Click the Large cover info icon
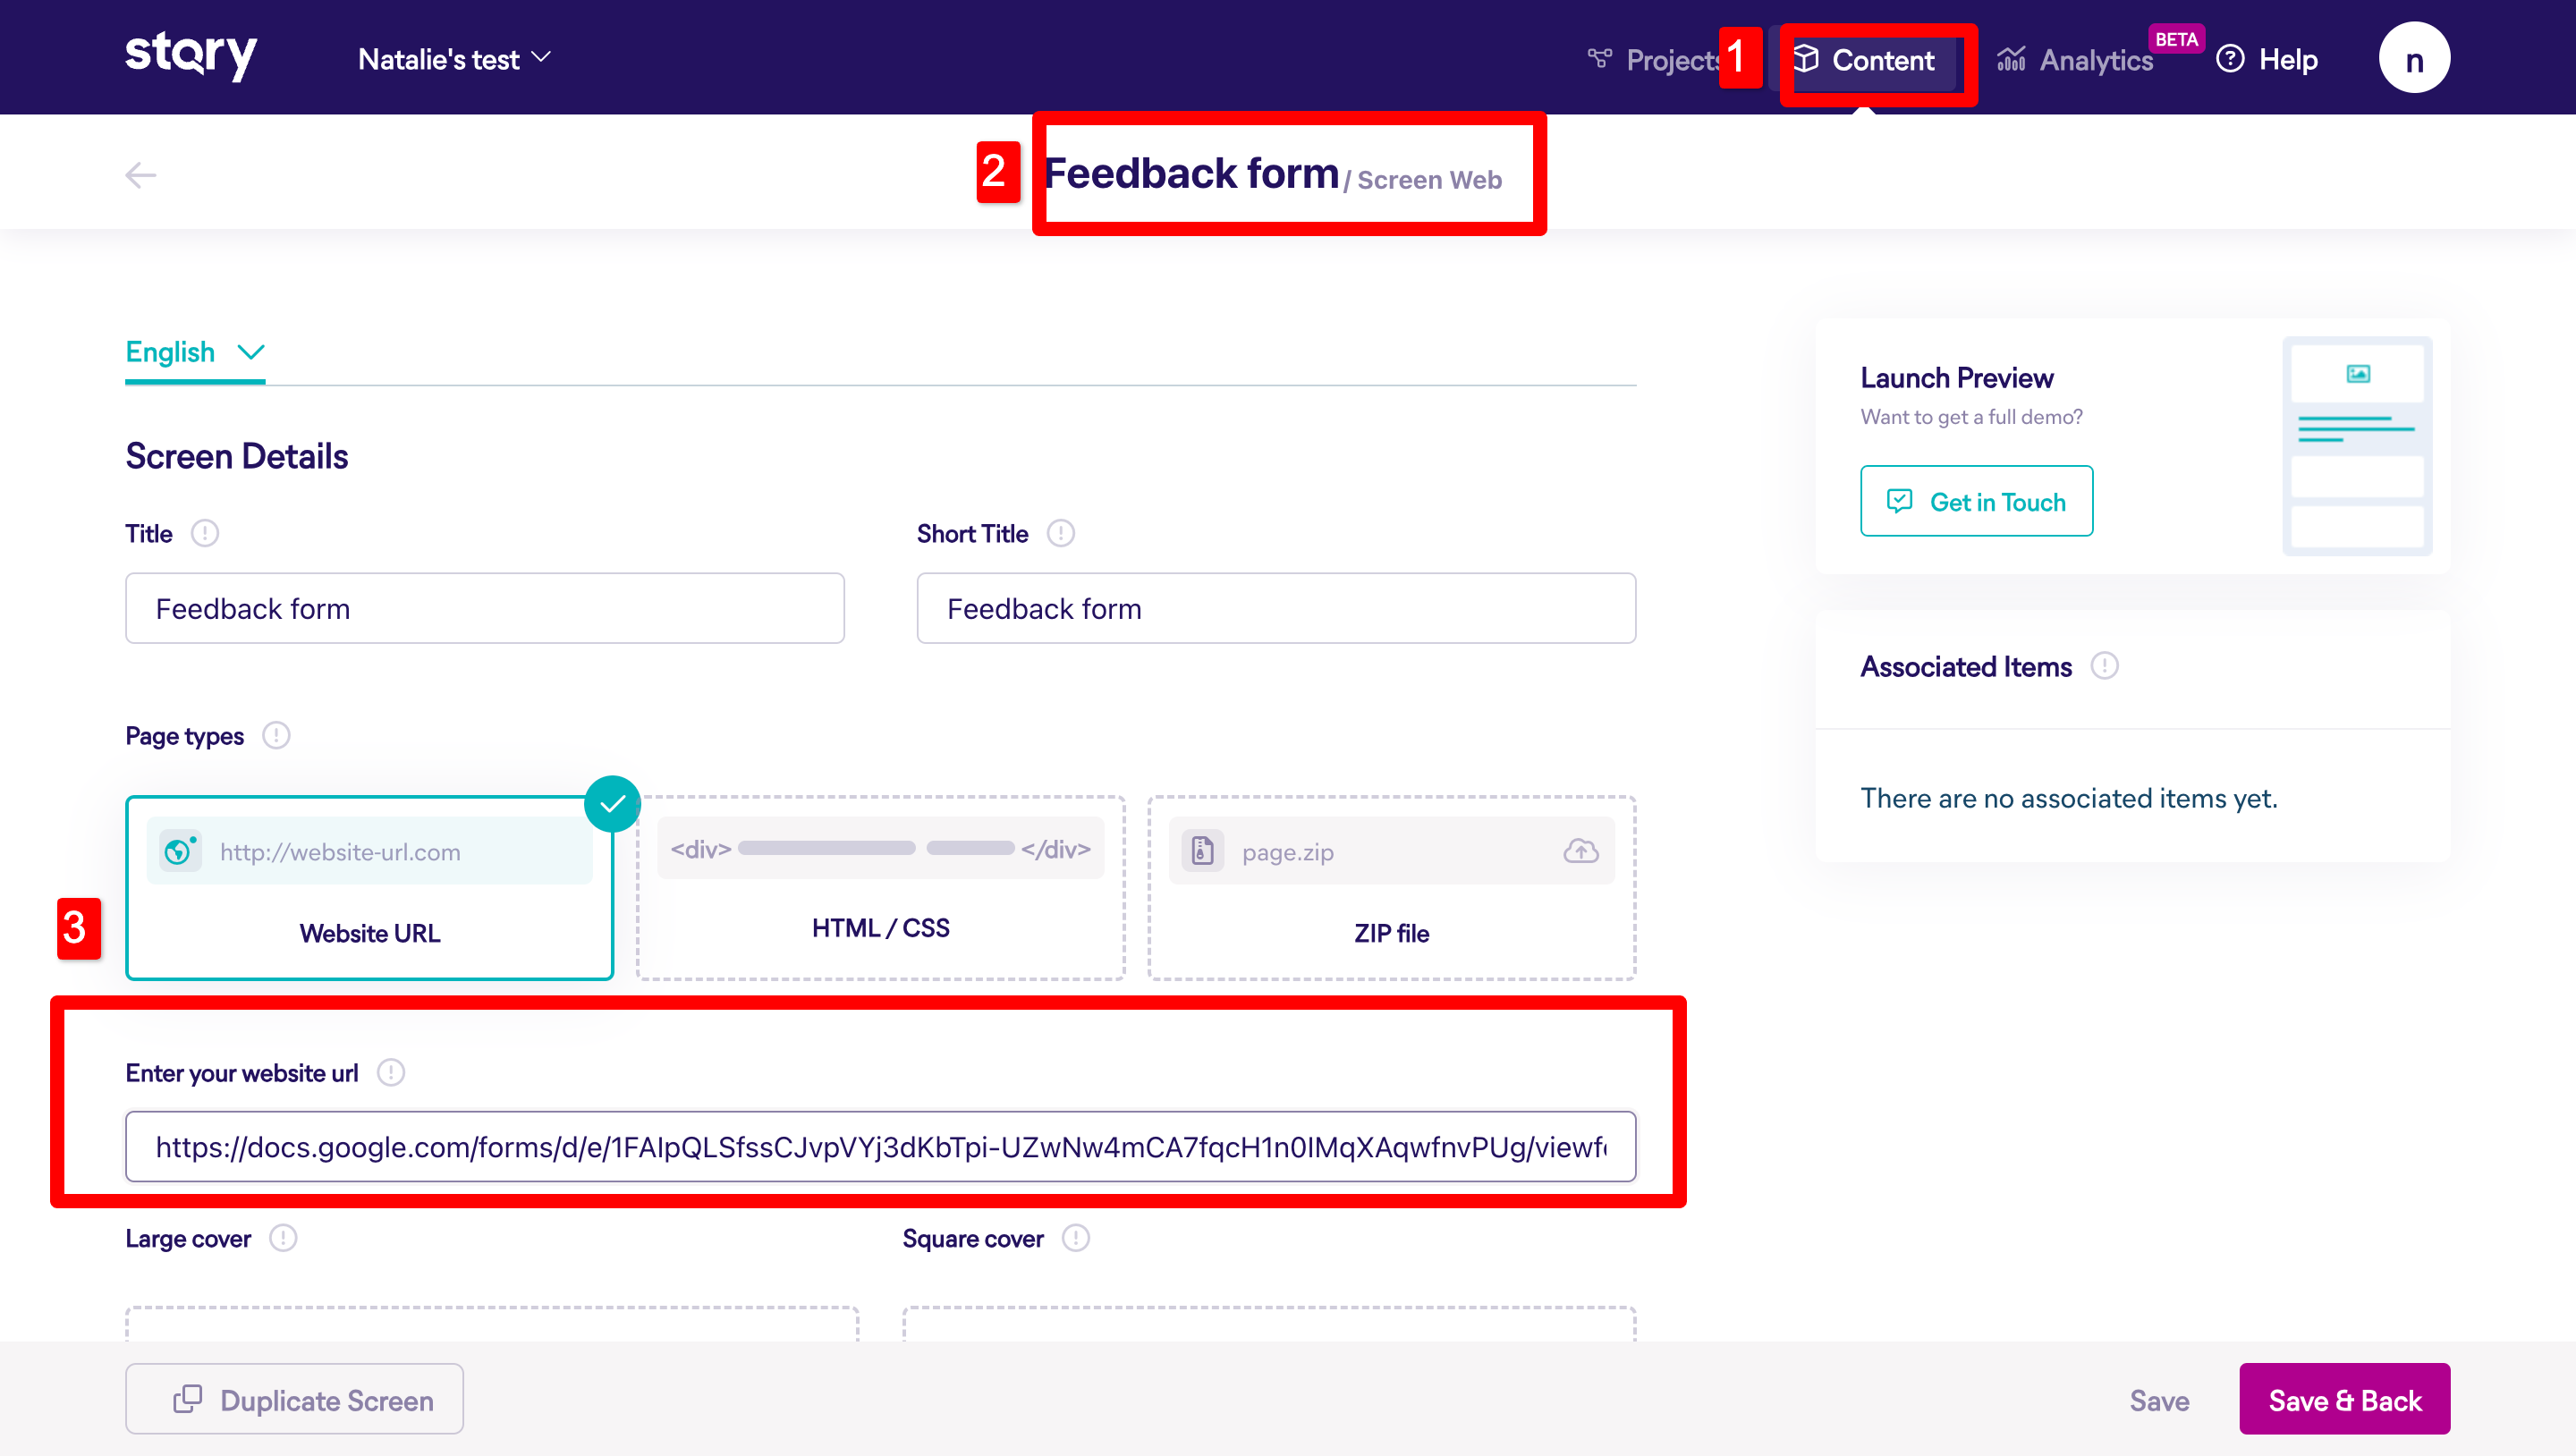The height and width of the screenshot is (1456, 2576). (x=283, y=1238)
